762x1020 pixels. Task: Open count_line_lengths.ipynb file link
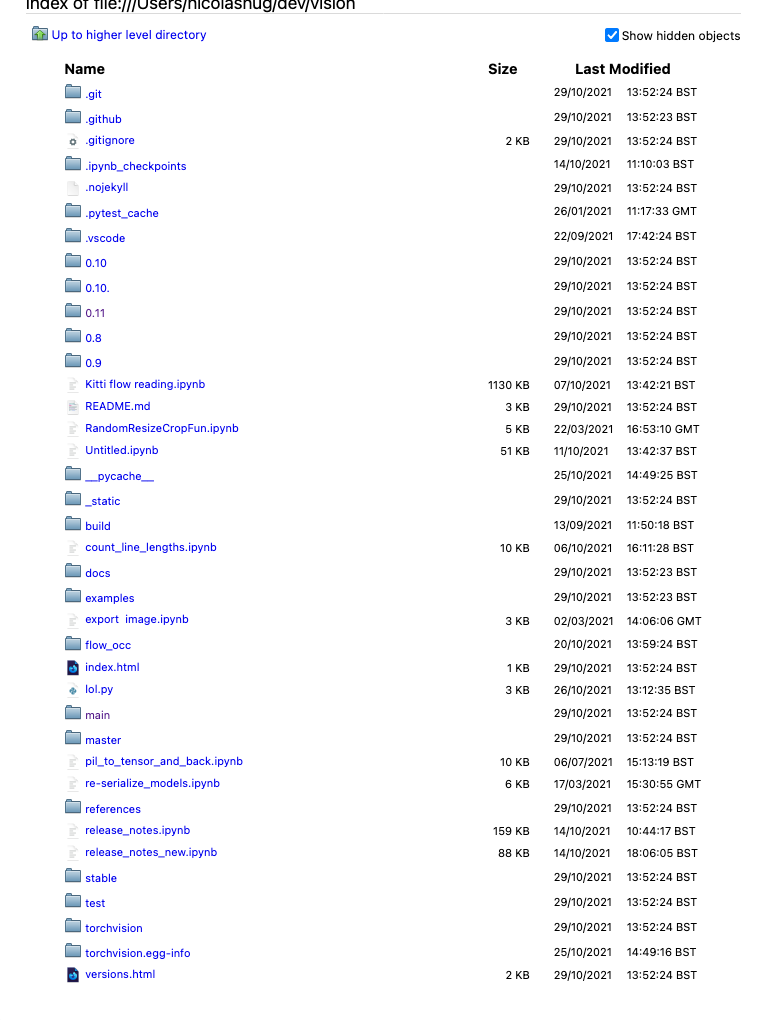click(150, 547)
